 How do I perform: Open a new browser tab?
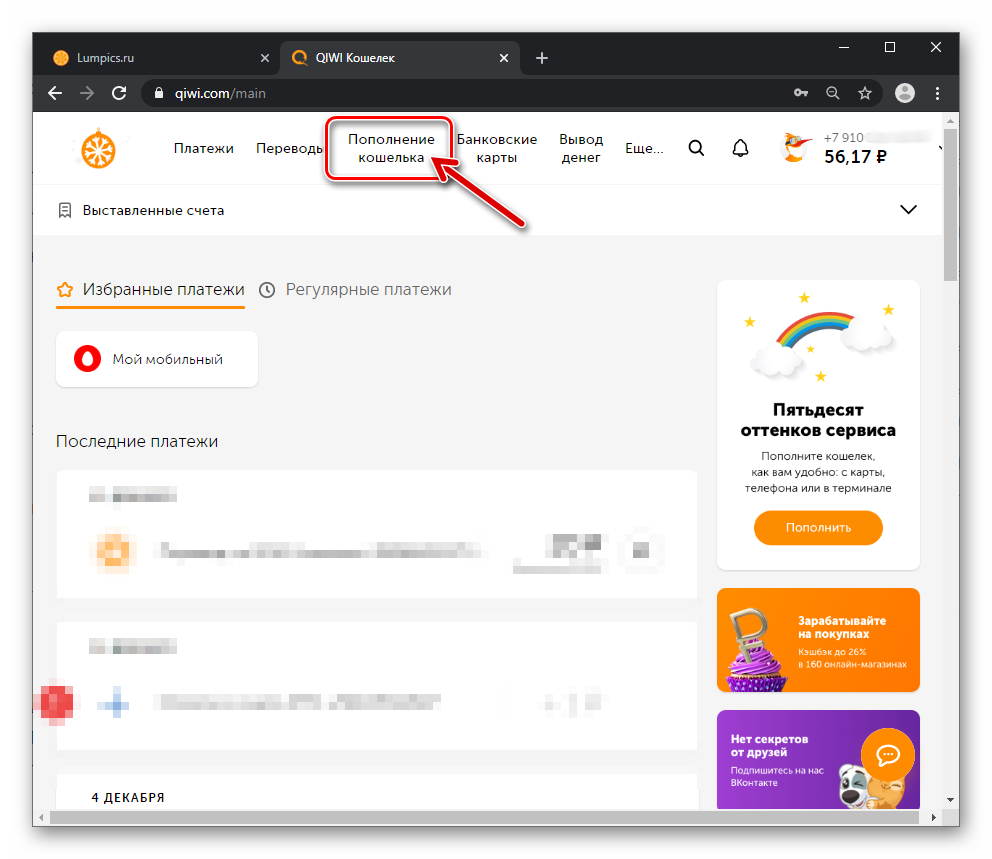point(542,58)
